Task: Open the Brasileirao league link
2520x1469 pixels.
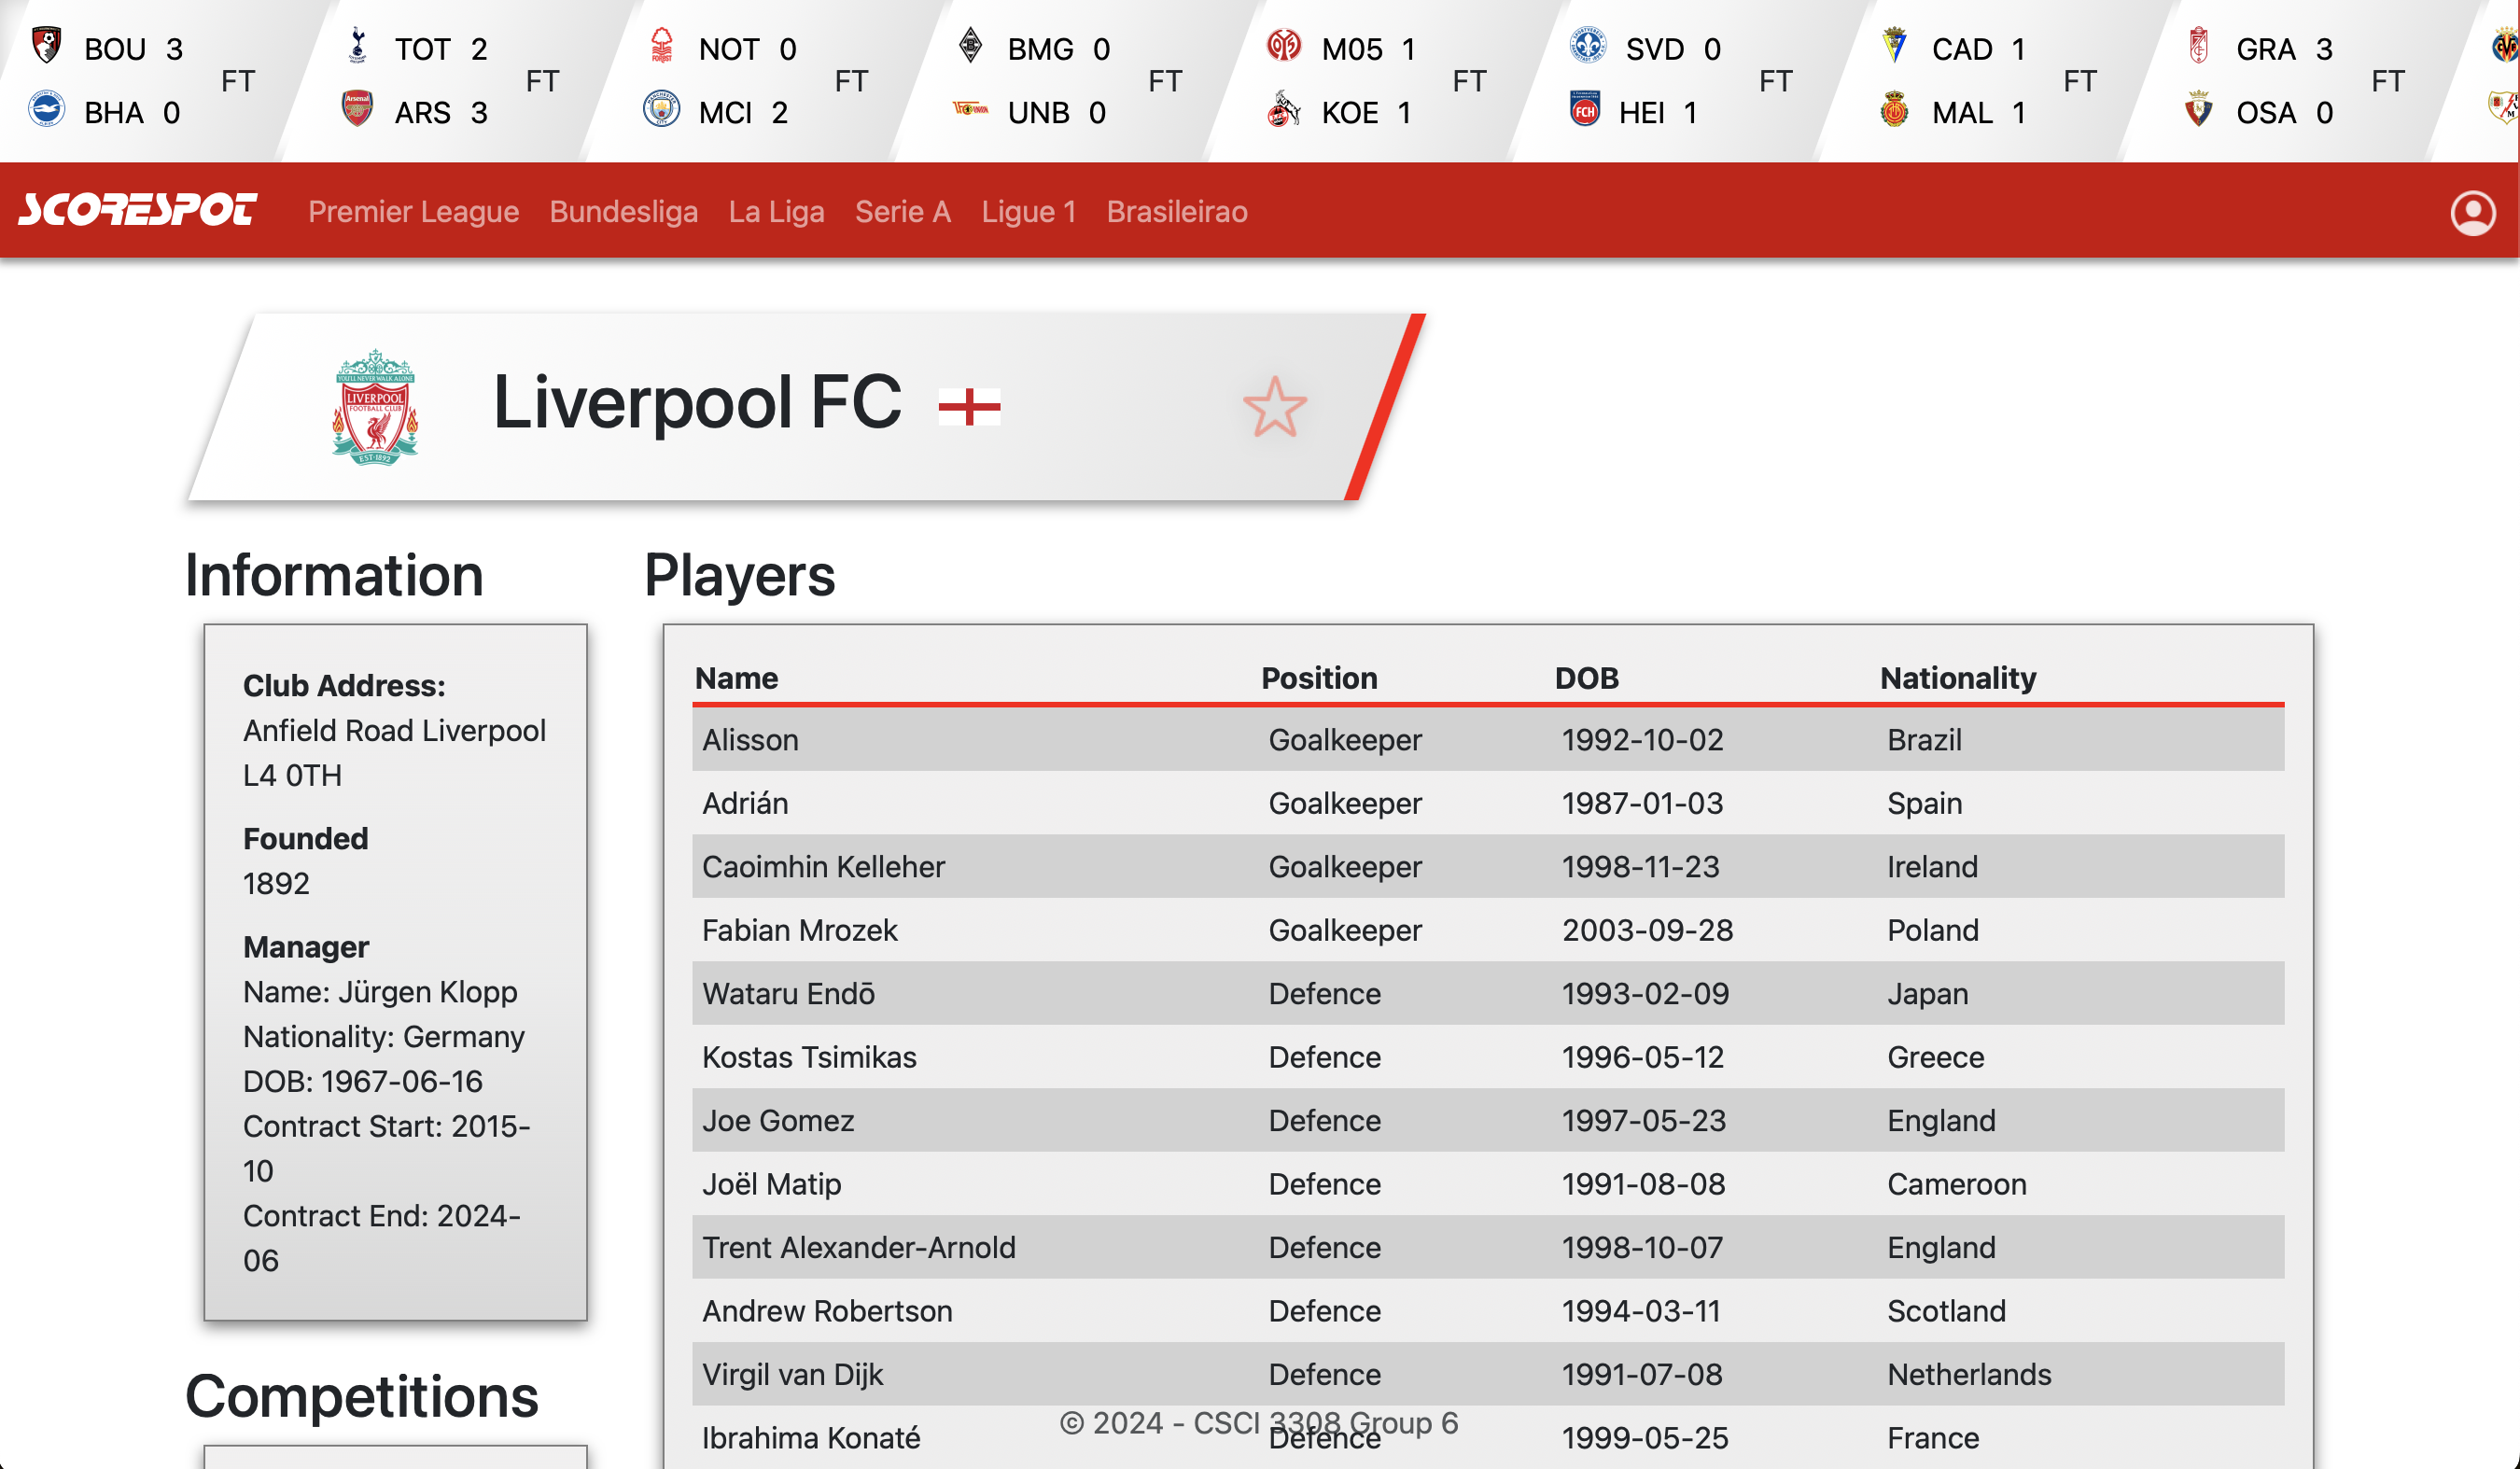Action: coord(1176,212)
